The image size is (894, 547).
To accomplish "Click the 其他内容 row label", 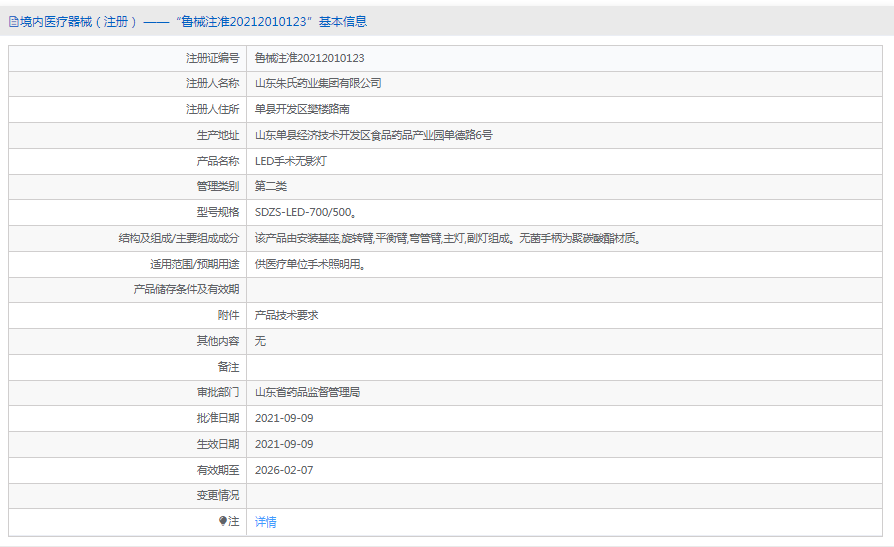I will pyautogui.click(x=218, y=341).
